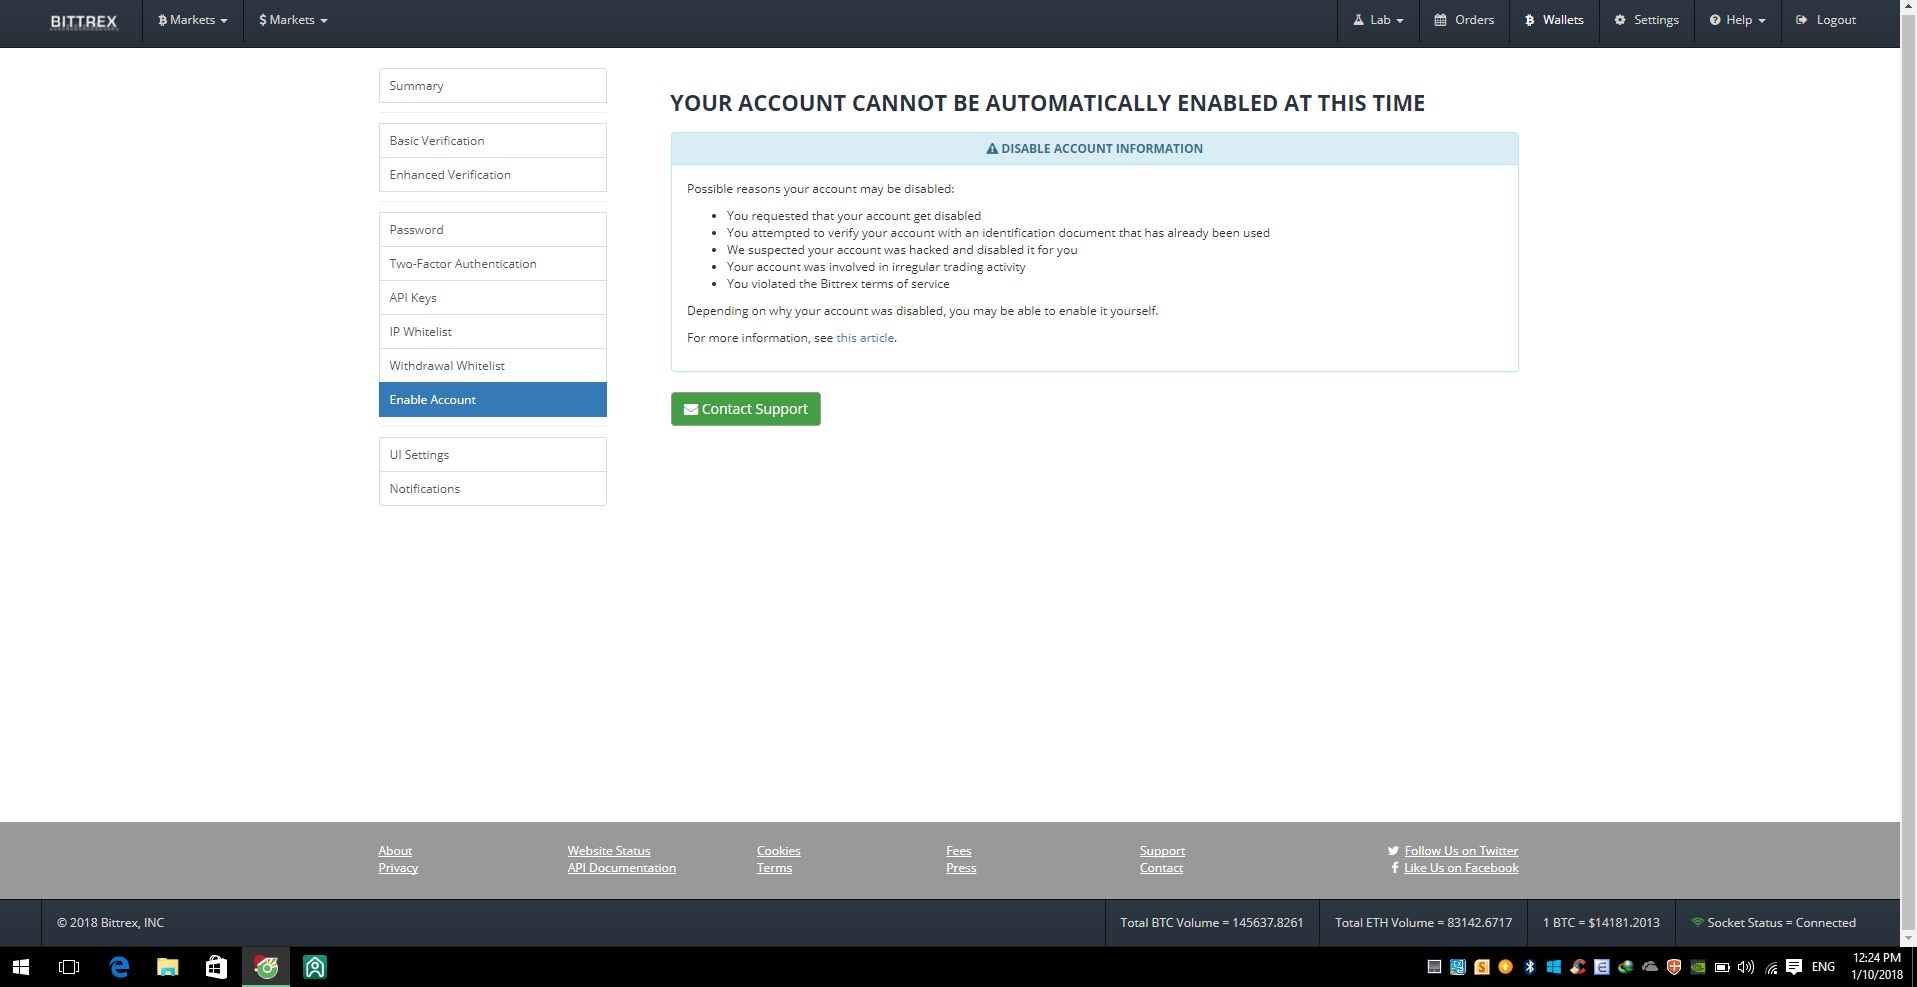Open the Fees footer link

tap(959, 851)
